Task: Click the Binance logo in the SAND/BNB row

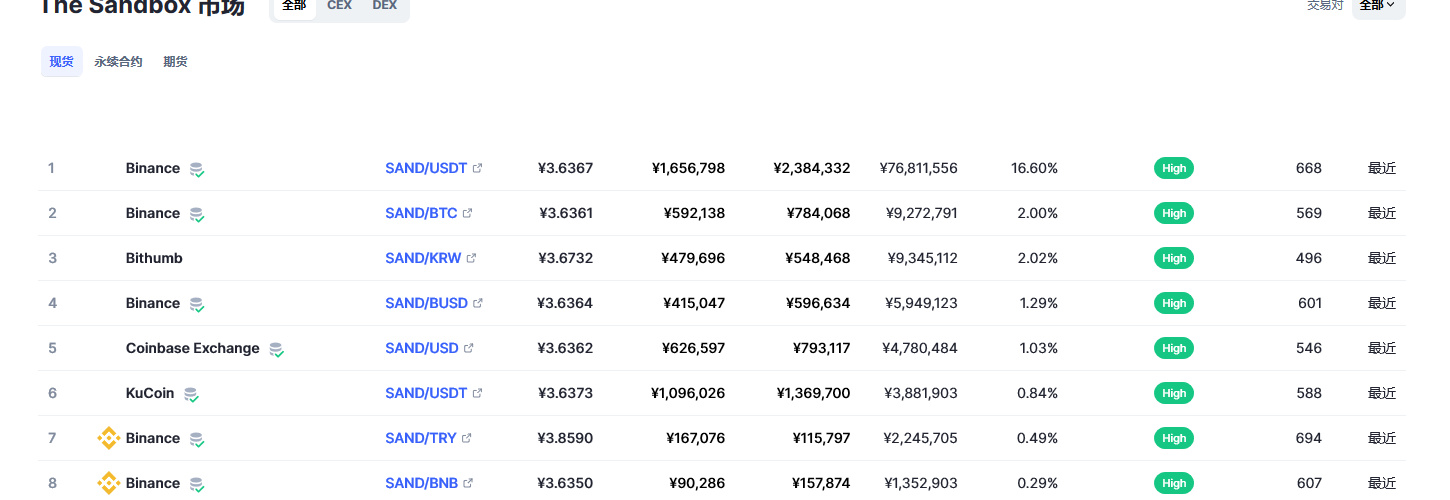Action: [x=108, y=483]
